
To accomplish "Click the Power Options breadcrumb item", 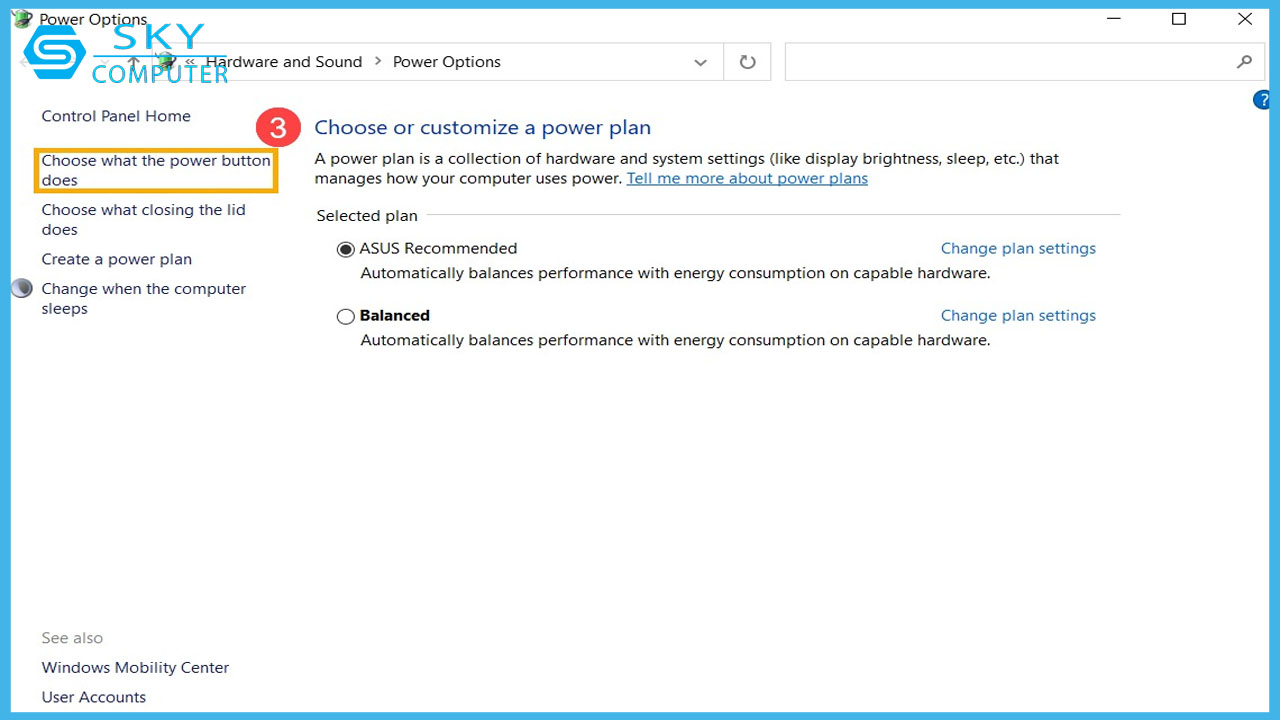I will (x=446, y=62).
